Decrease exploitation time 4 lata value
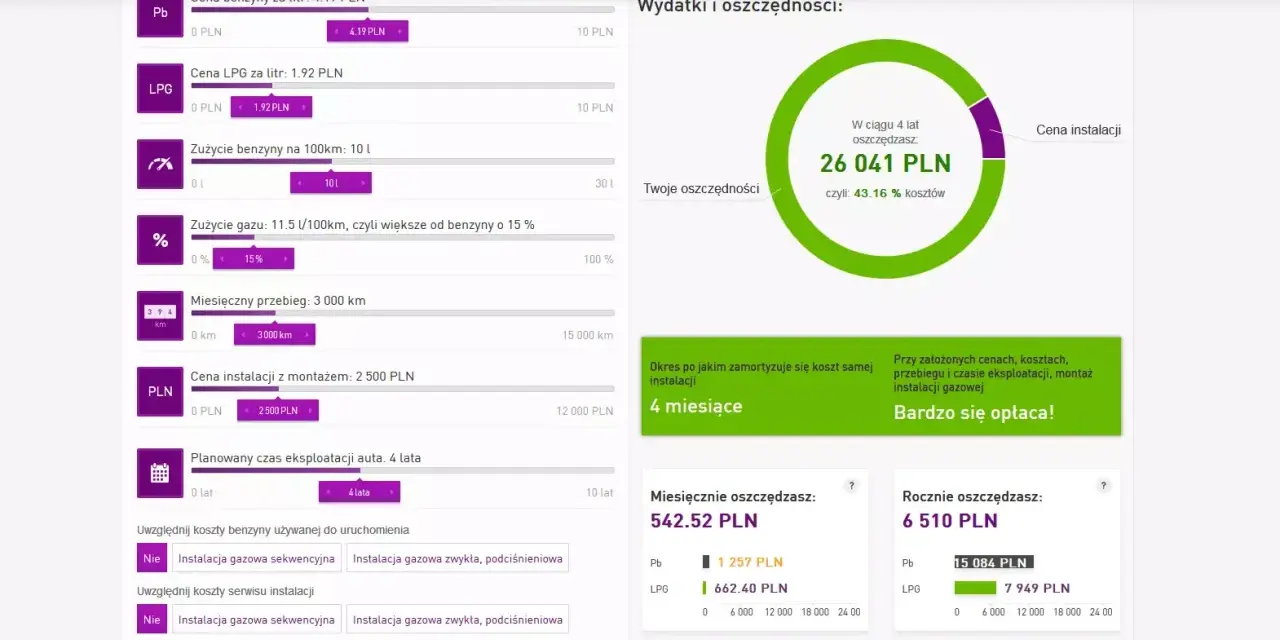 pyautogui.click(x=328, y=492)
